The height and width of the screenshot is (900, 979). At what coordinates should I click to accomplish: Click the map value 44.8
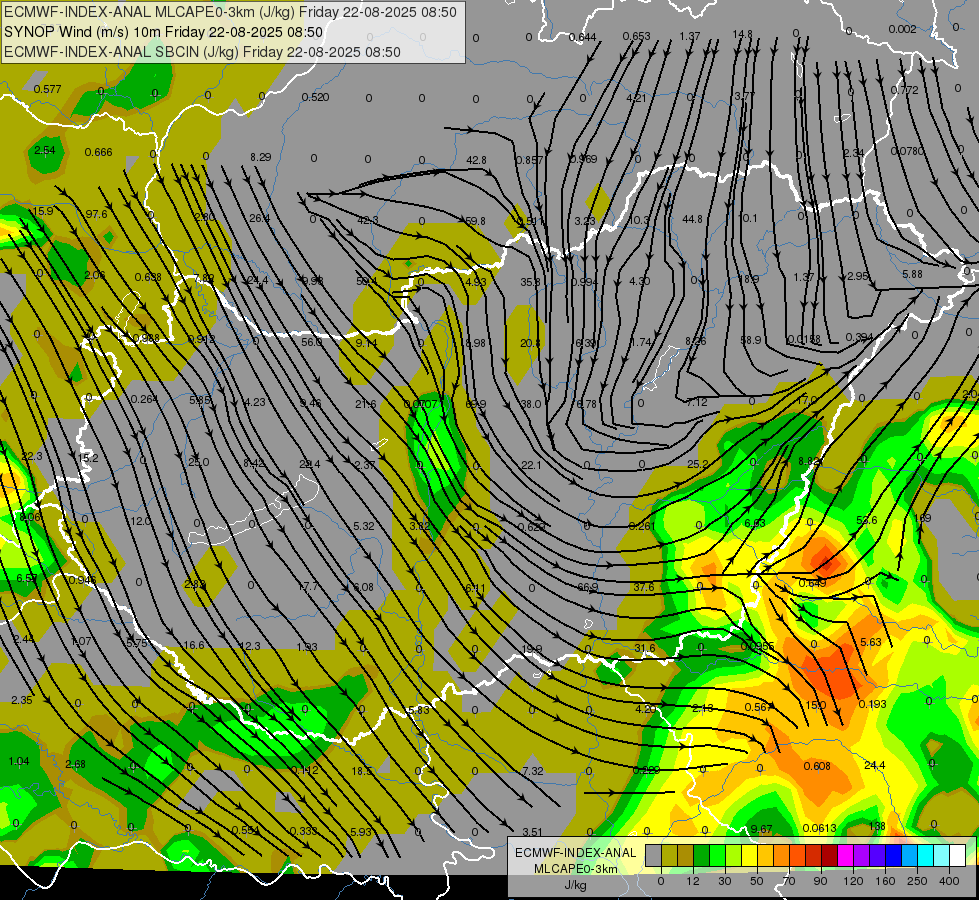tap(692, 219)
